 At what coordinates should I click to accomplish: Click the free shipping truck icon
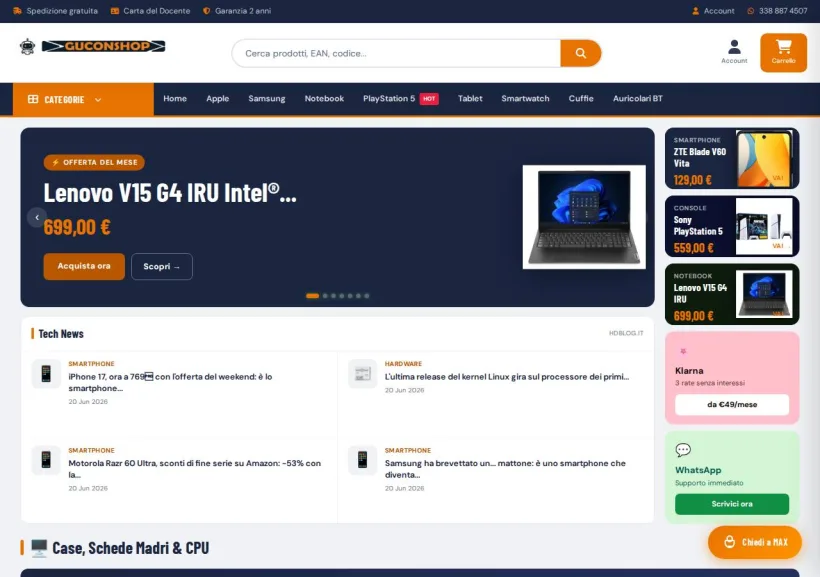click(17, 11)
